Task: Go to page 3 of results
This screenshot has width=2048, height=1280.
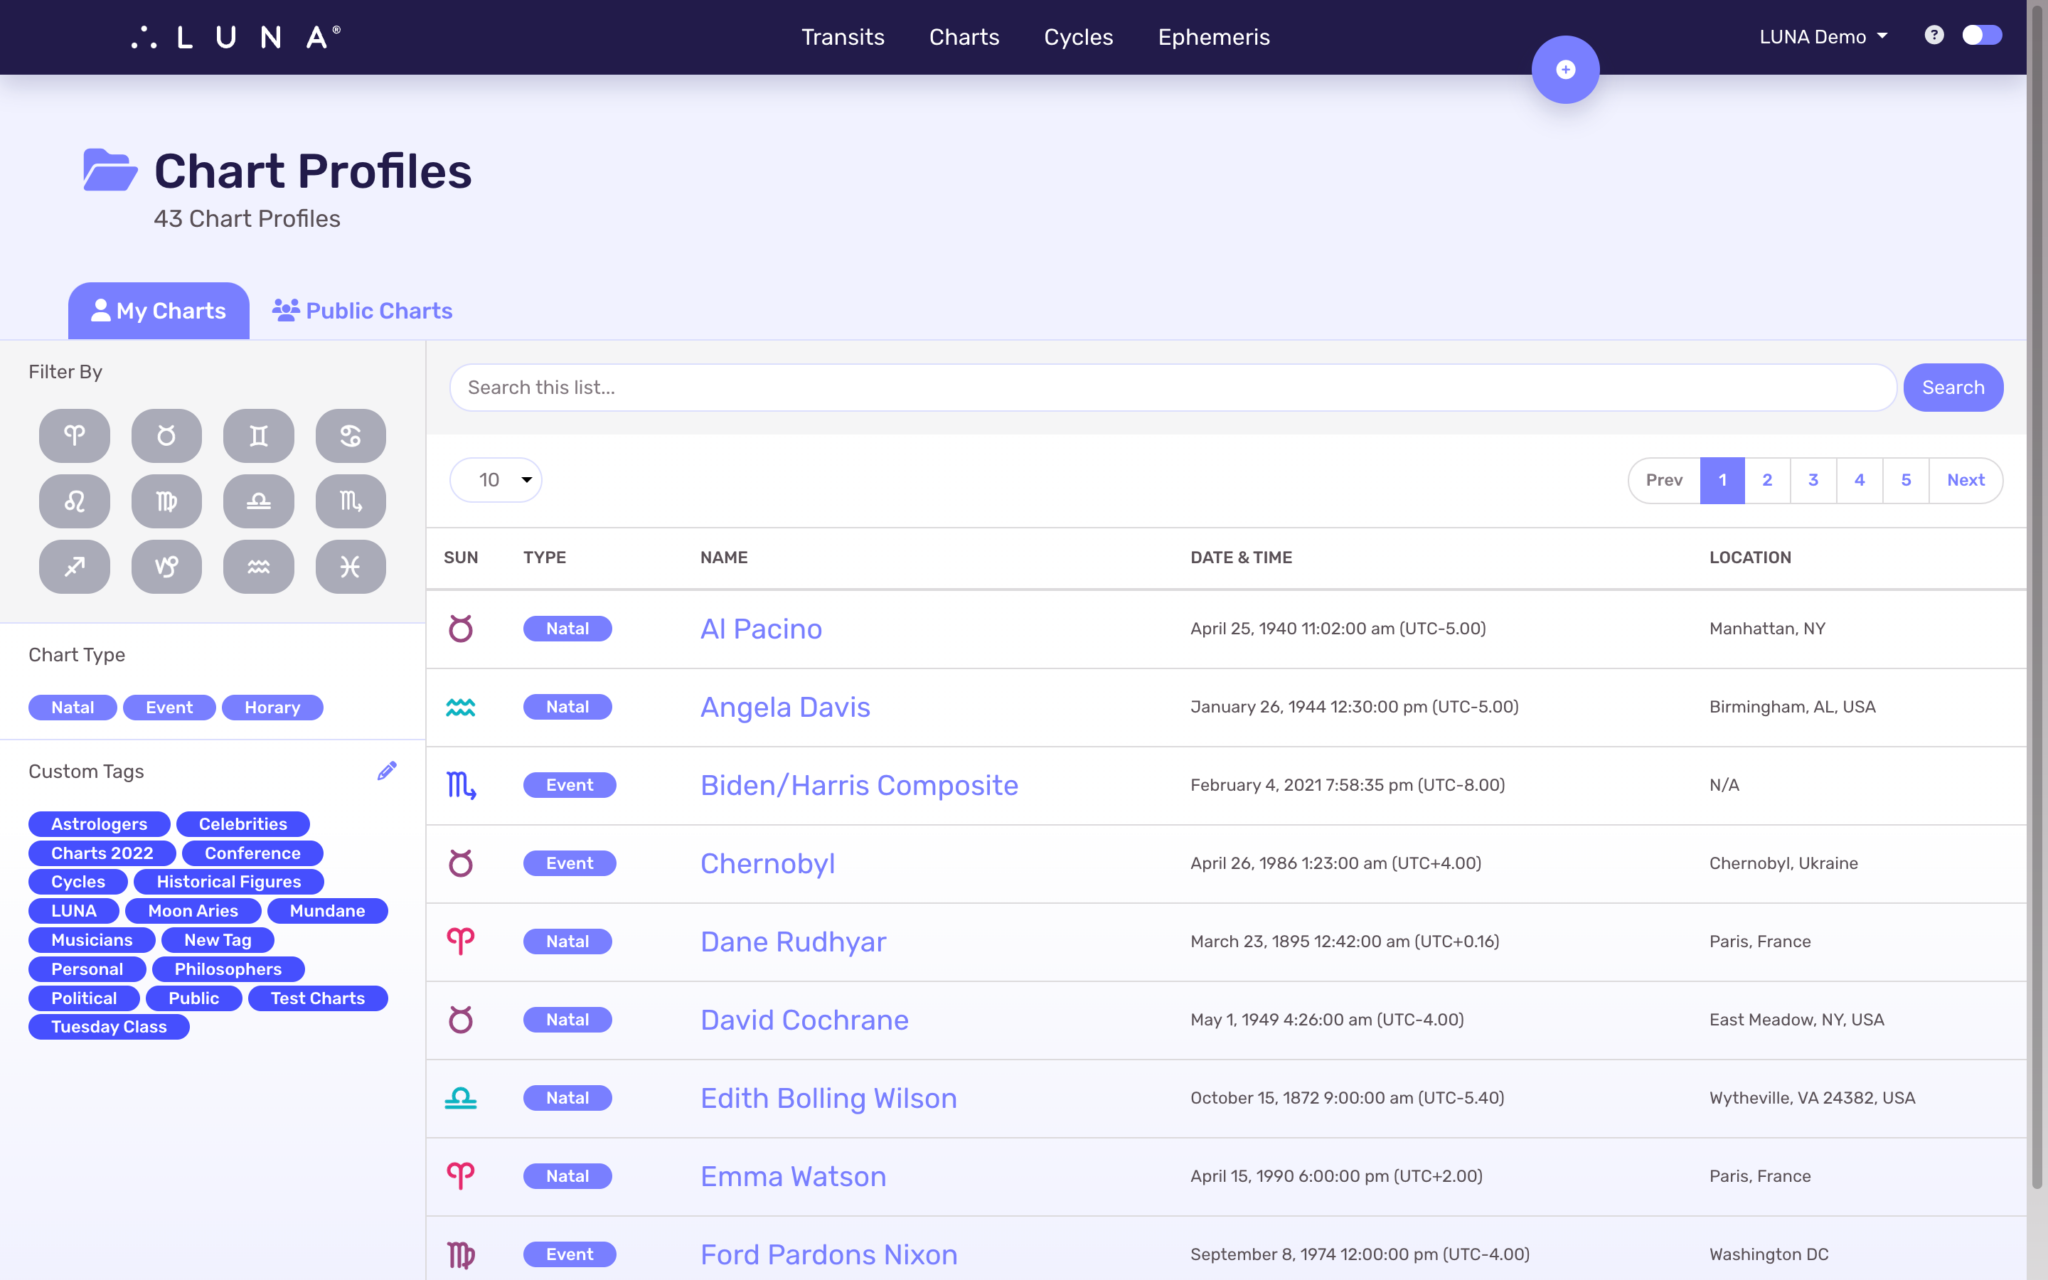Action: click(1813, 480)
